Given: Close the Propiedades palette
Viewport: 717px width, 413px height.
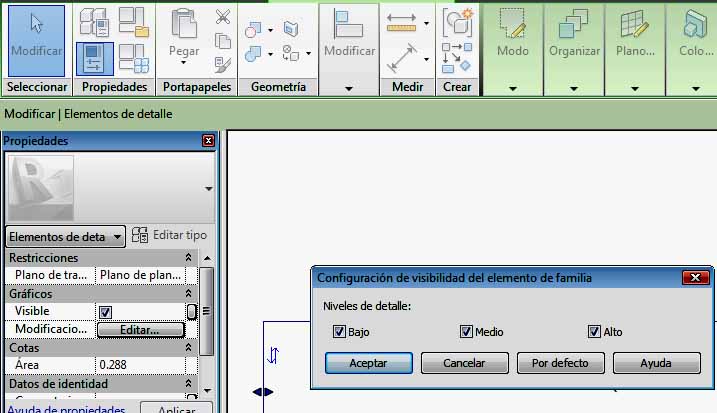Looking at the screenshot, I should point(209,141).
